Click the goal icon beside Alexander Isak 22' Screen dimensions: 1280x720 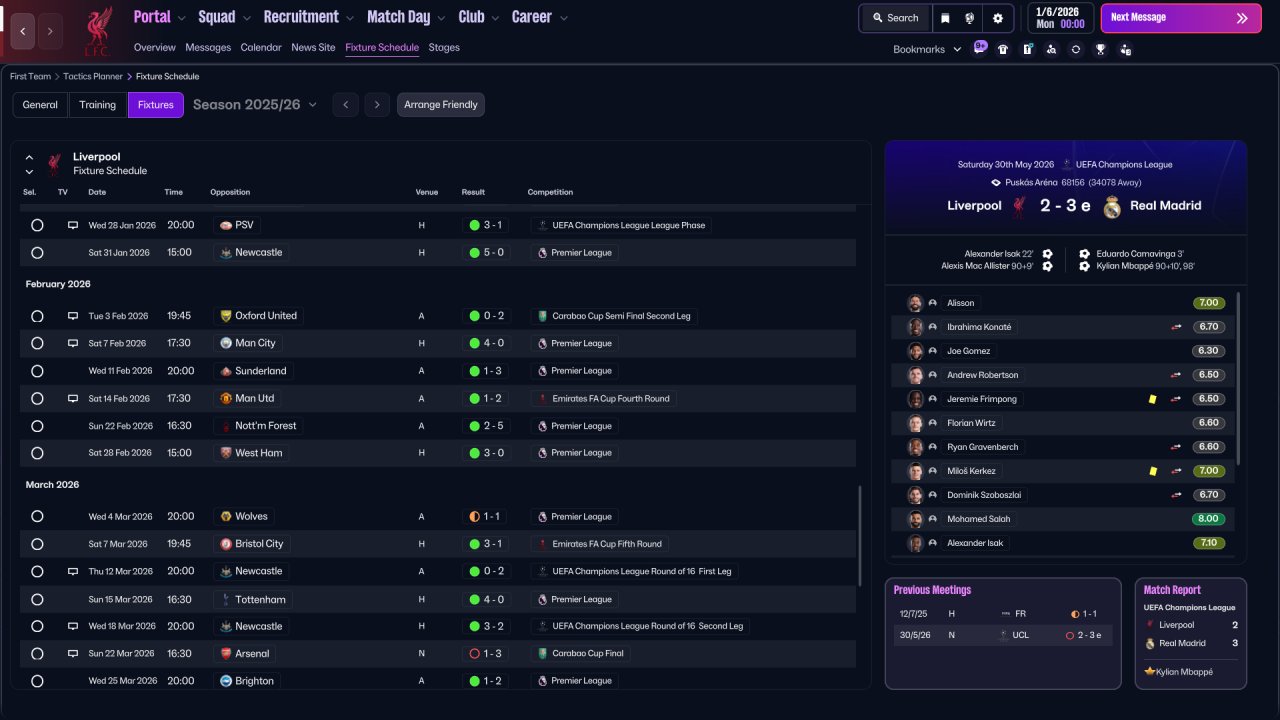[1047, 254]
